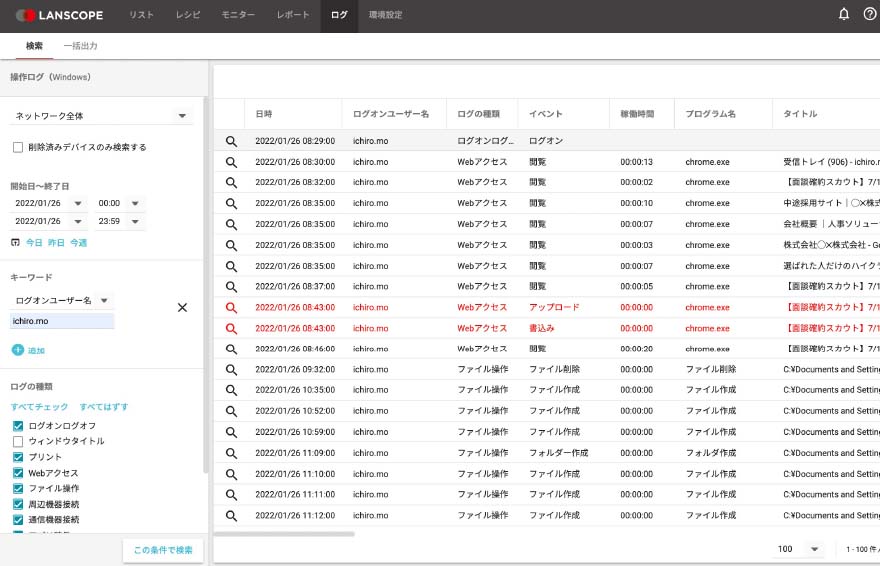
Task: Click the LANSCOPE logo
Action: pyautogui.click(x=59, y=15)
